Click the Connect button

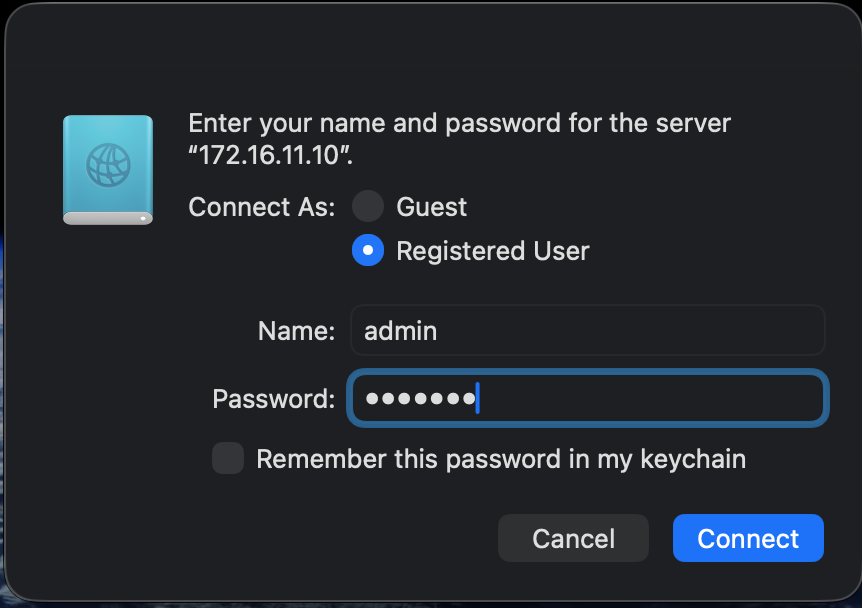[x=748, y=539]
